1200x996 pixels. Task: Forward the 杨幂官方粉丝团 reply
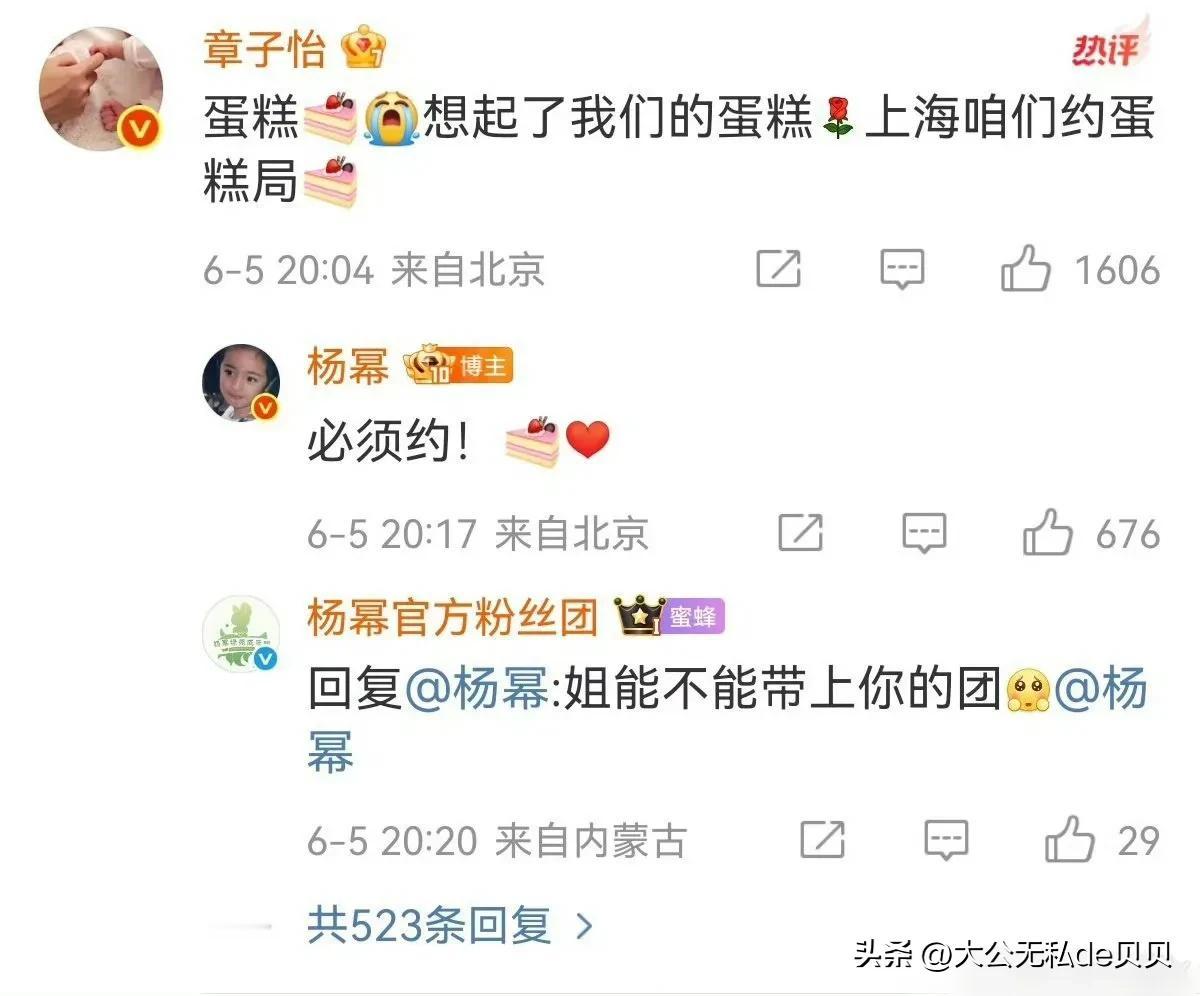(822, 840)
